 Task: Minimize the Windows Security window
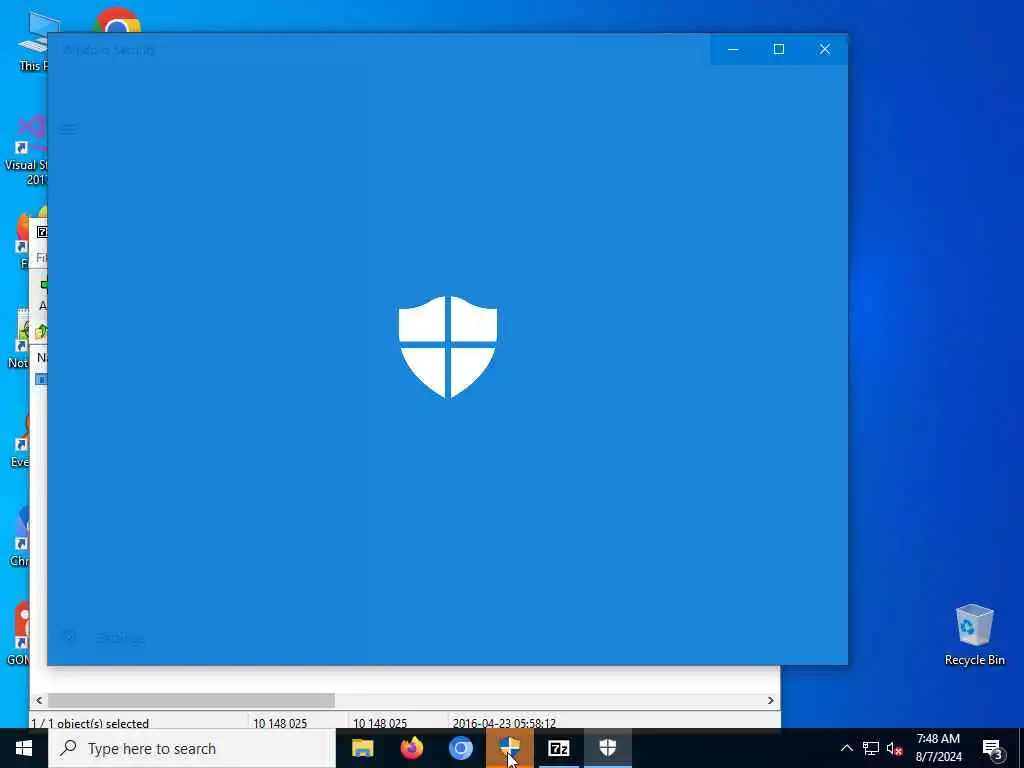[x=733, y=49]
